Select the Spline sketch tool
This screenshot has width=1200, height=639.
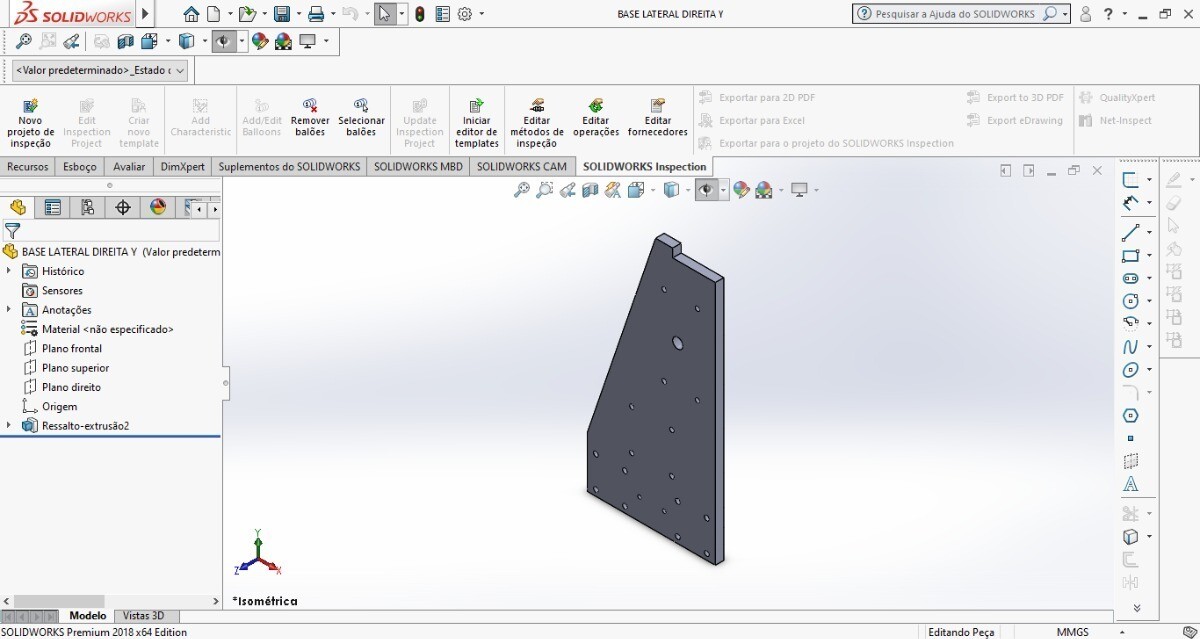[1131, 347]
